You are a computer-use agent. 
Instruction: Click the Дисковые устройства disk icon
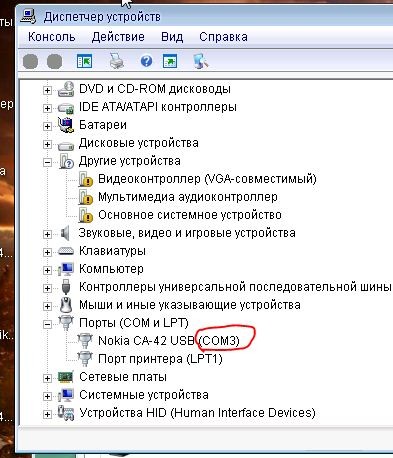pos(66,145)
